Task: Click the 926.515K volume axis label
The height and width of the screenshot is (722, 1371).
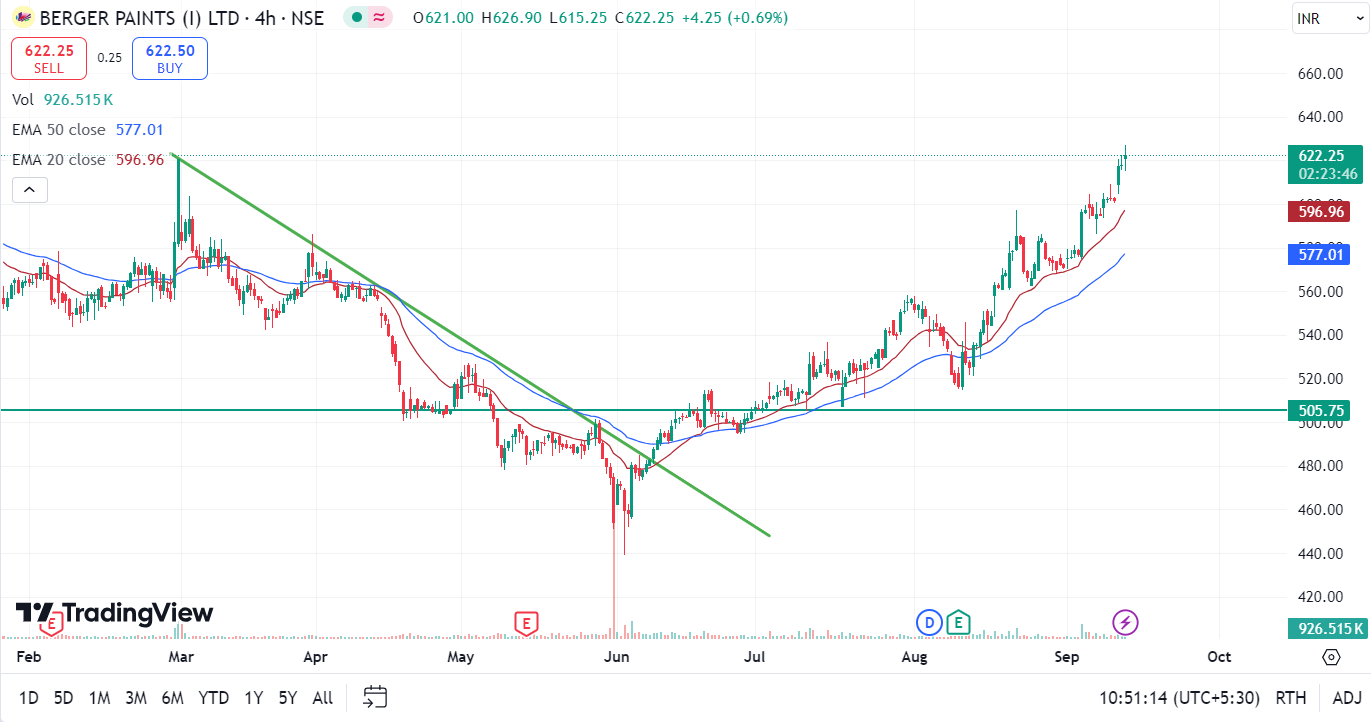Action: click(1329, 628)
